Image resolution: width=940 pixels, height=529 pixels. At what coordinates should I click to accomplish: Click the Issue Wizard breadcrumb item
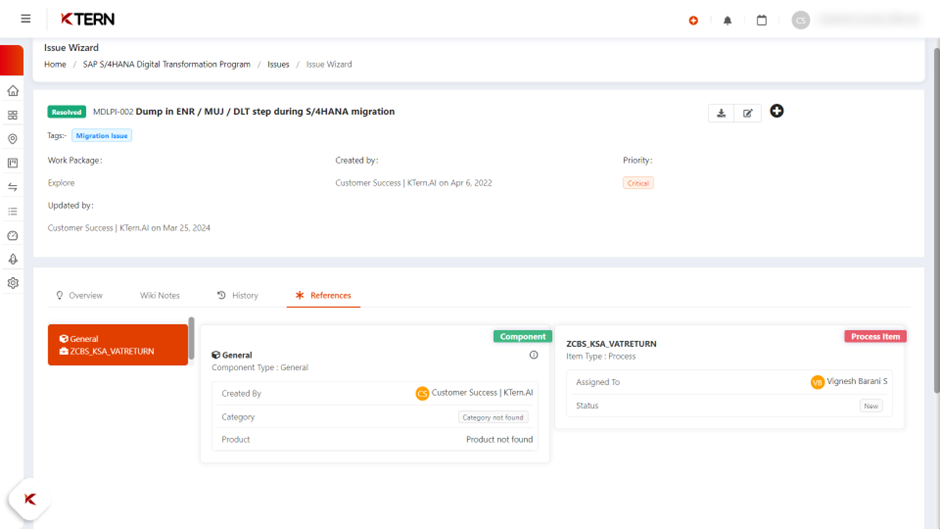pos(329,64)
